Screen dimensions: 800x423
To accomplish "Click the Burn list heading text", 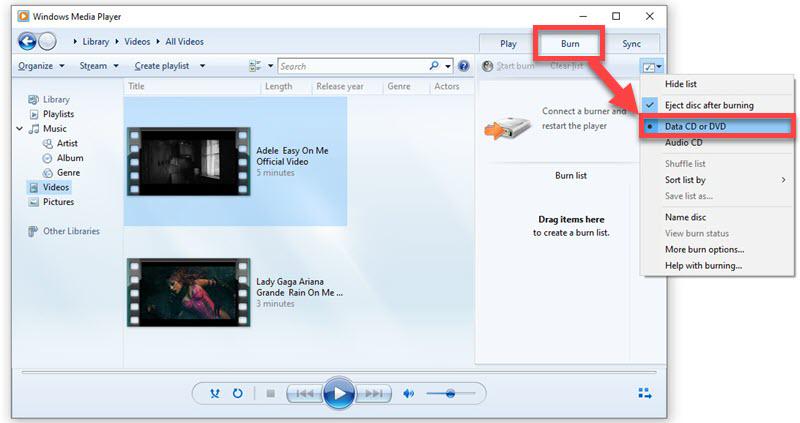I will pyautogui.click(x=571, y=176).
